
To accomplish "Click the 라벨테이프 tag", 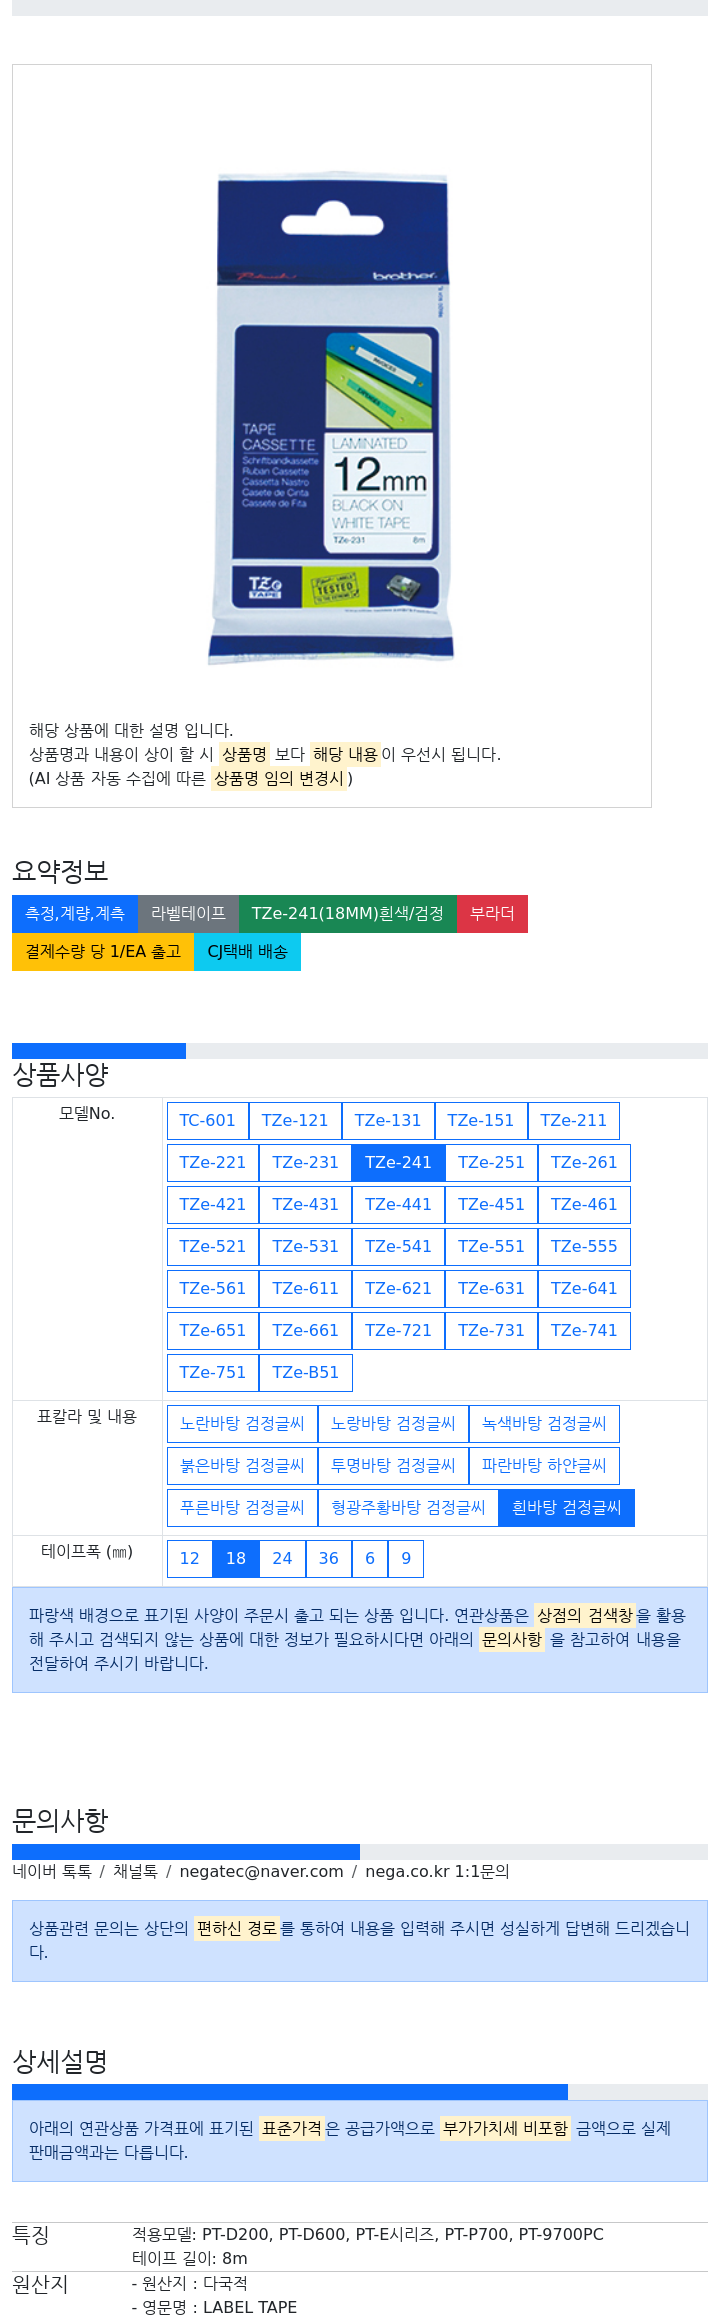I will click(188, 914).
